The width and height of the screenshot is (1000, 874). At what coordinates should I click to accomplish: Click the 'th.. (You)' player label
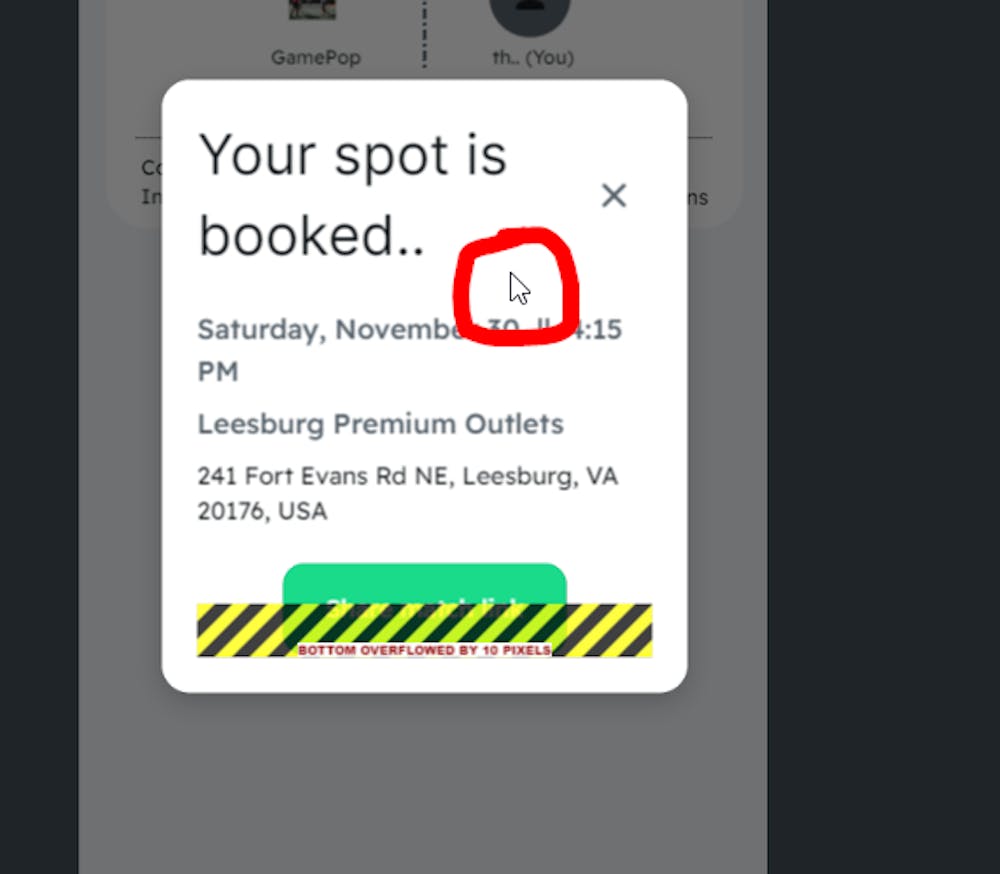533,57
